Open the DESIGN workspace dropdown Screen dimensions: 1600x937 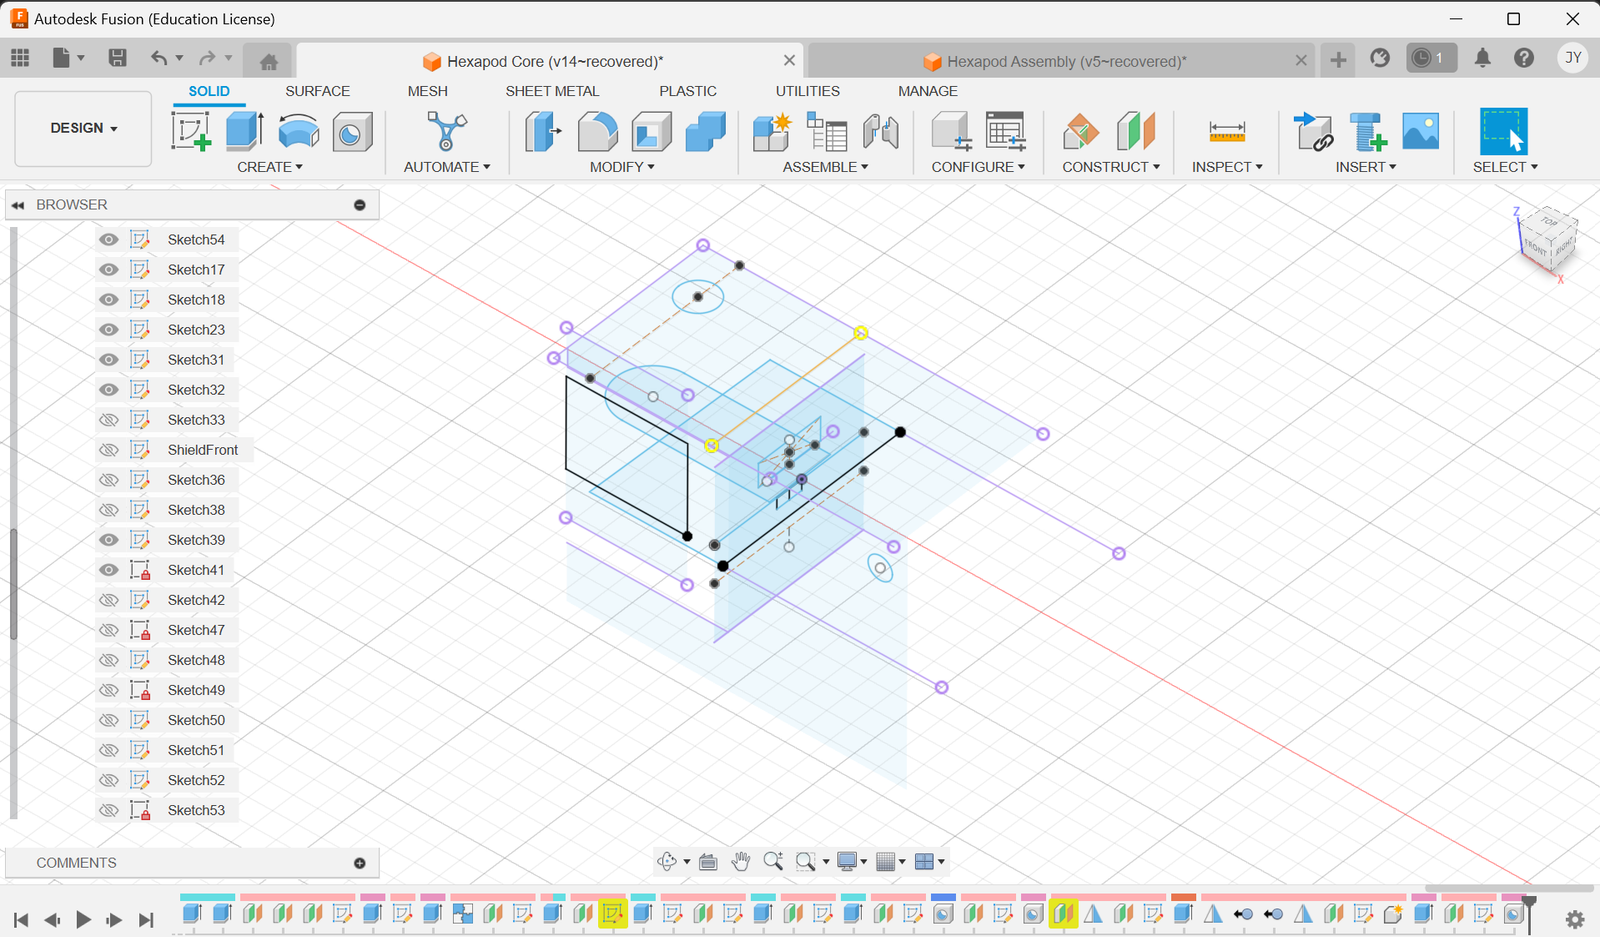point(82,128)
